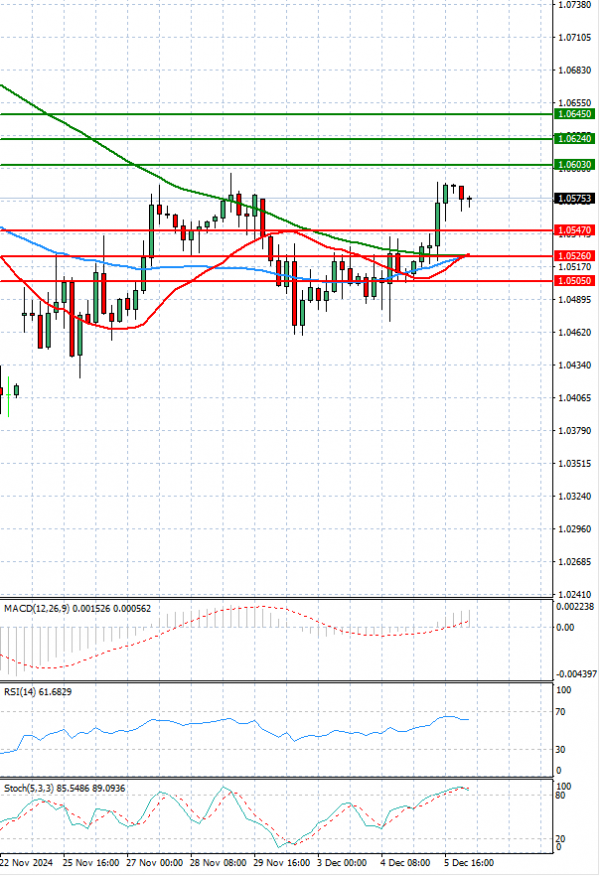Click the 1.07380 price scale value

pos(575,4)
